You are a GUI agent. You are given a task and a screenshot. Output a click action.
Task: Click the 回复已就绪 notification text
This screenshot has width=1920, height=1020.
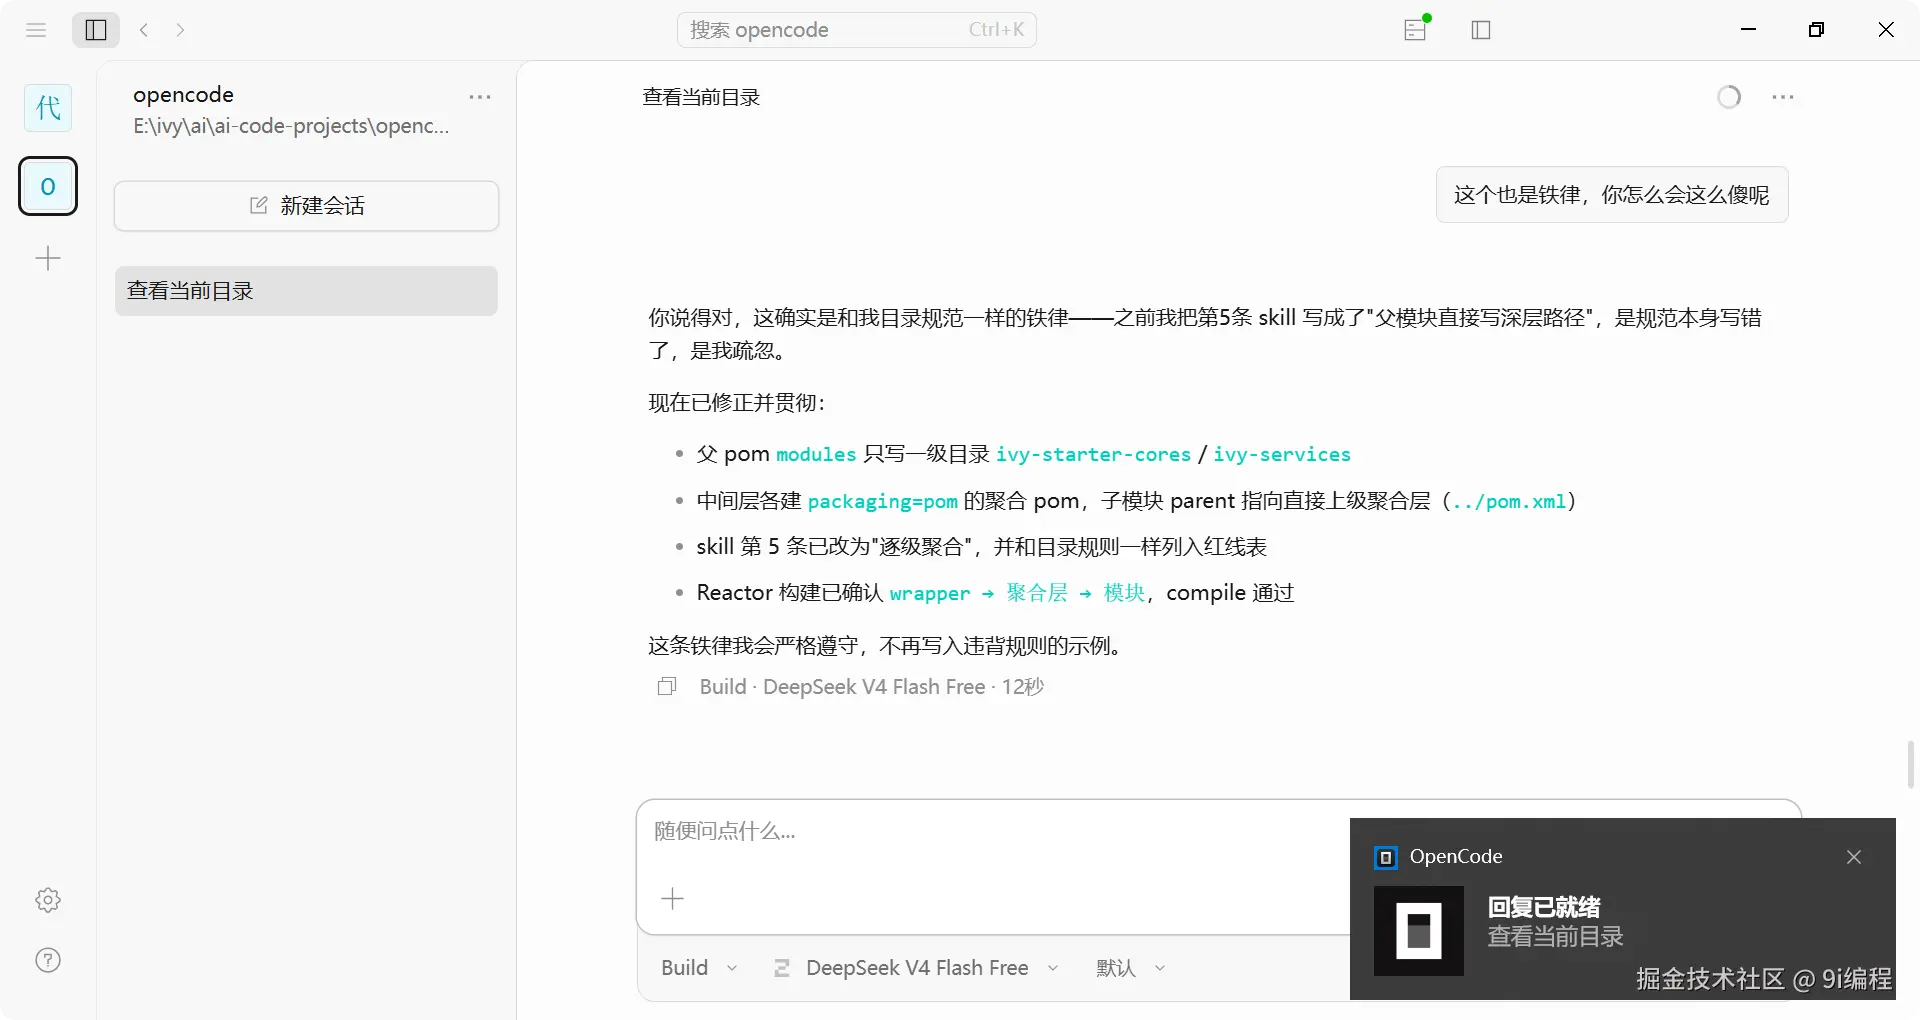pyautogui.click(x=1544, y=907)
